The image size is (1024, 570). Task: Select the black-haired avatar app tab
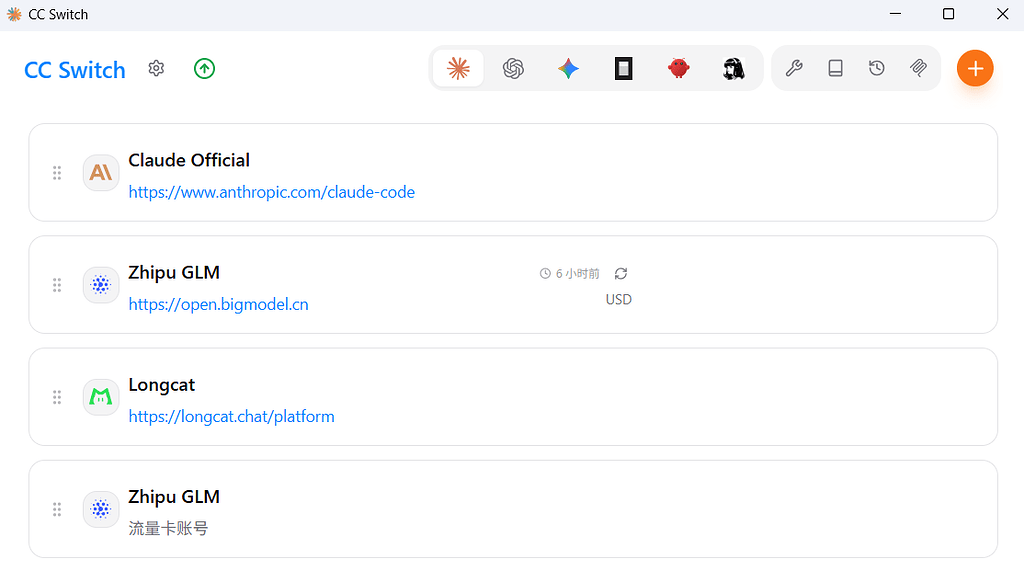[x=733, y=68]
